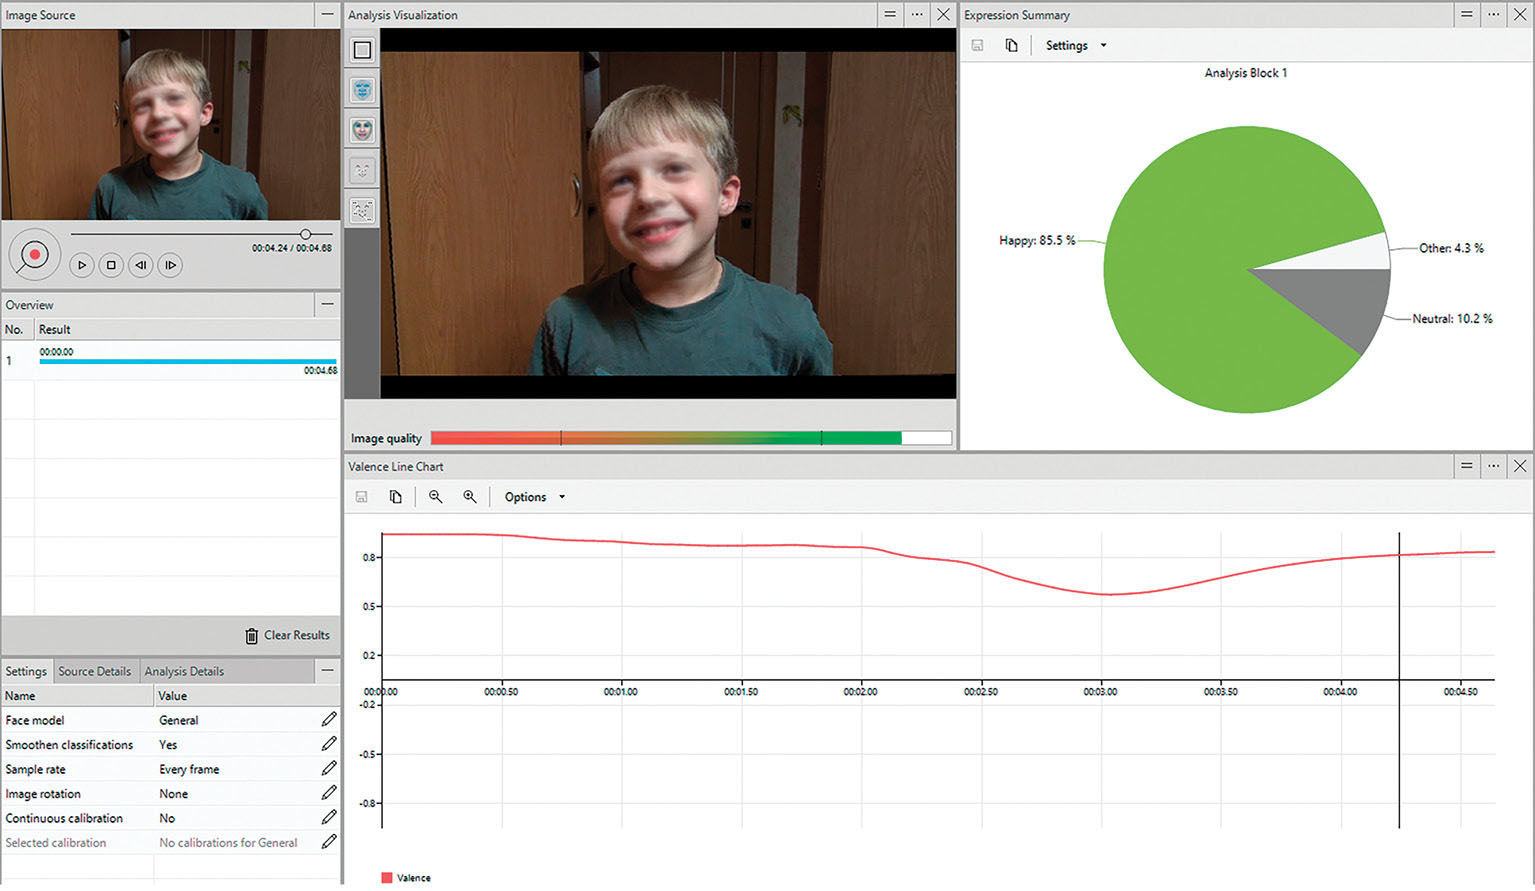Switch to the Source Details tab
Image resolution: width=1535 pixels, height=891 pixels.
coord(94,672)
